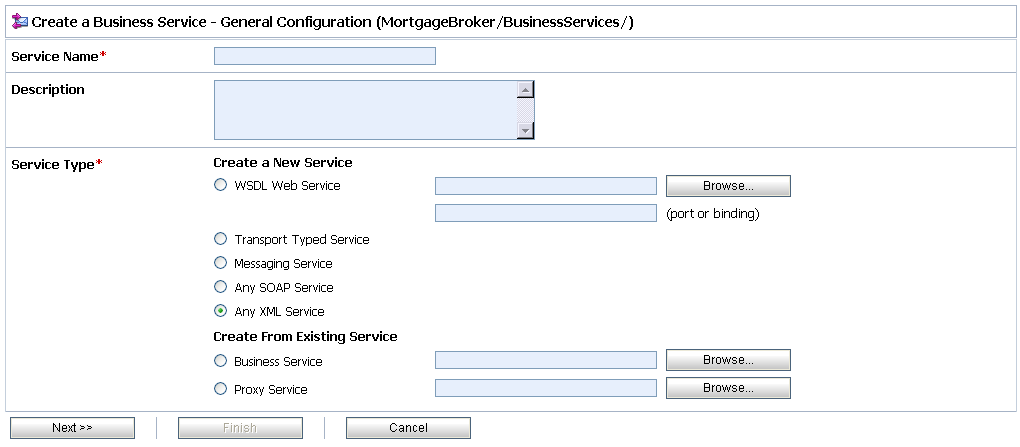Image resolution: width=1020 pixels, height=447 pixels.
Task: Click Description scrollbar up arrow
Action: click(526, 90)
